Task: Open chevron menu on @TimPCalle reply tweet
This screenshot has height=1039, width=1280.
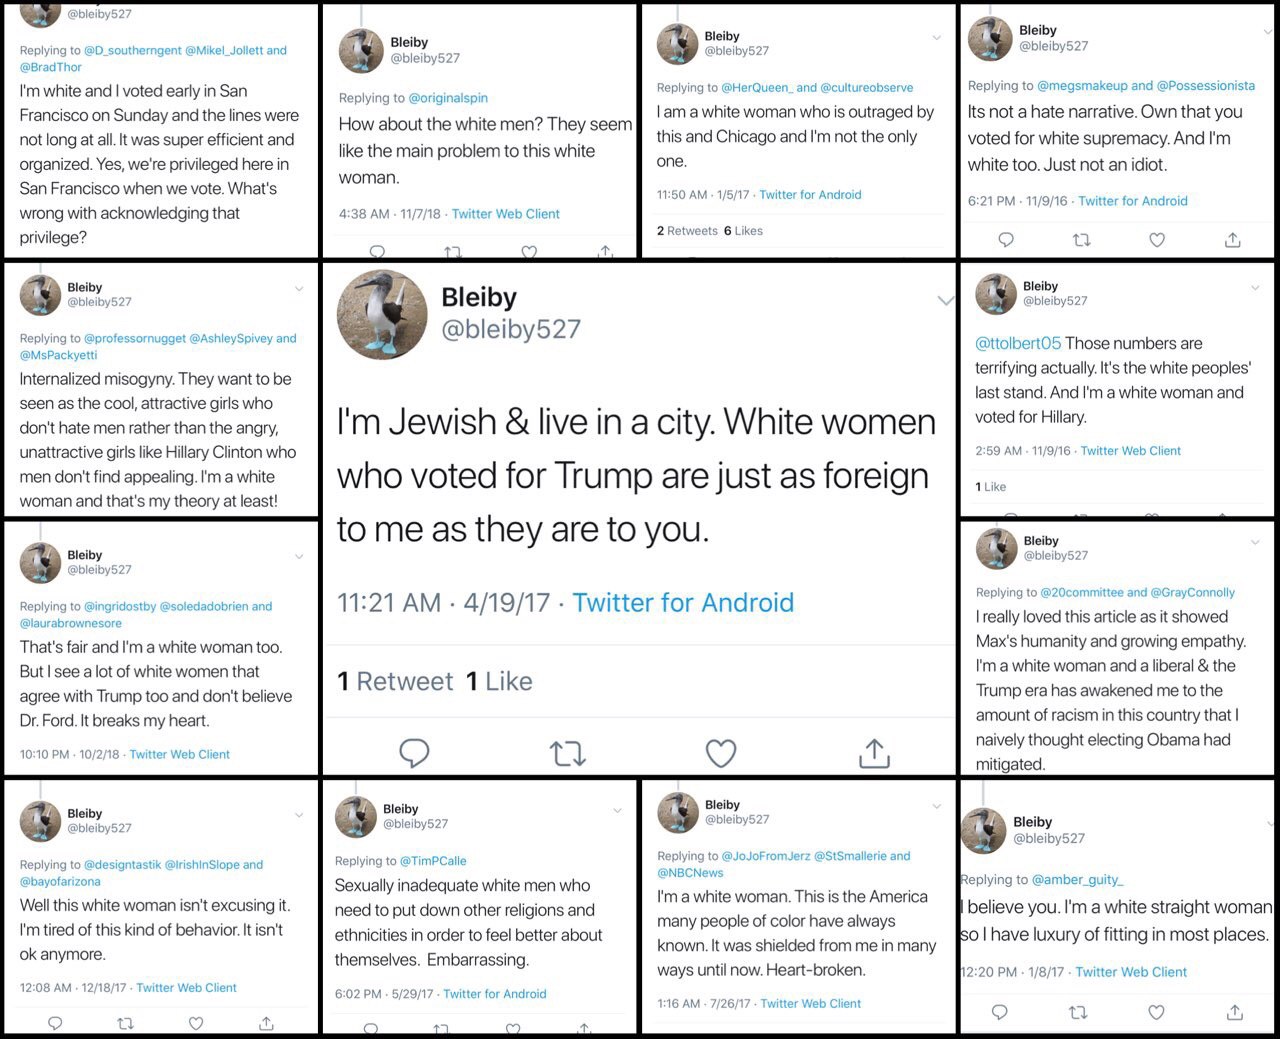Action: [616, 810]
